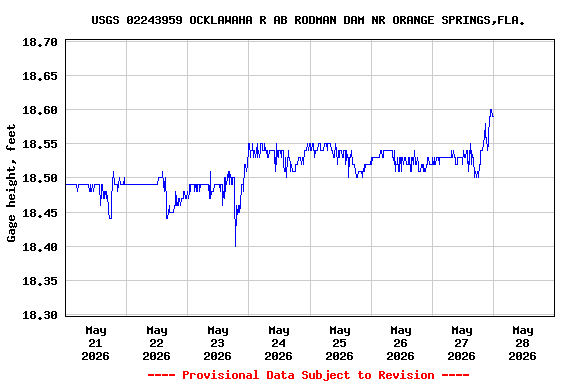Image resolution: width=576 pixels, height=384 pixels.
Task: Click the May 25 2026 date label
Action: (339, 343)
